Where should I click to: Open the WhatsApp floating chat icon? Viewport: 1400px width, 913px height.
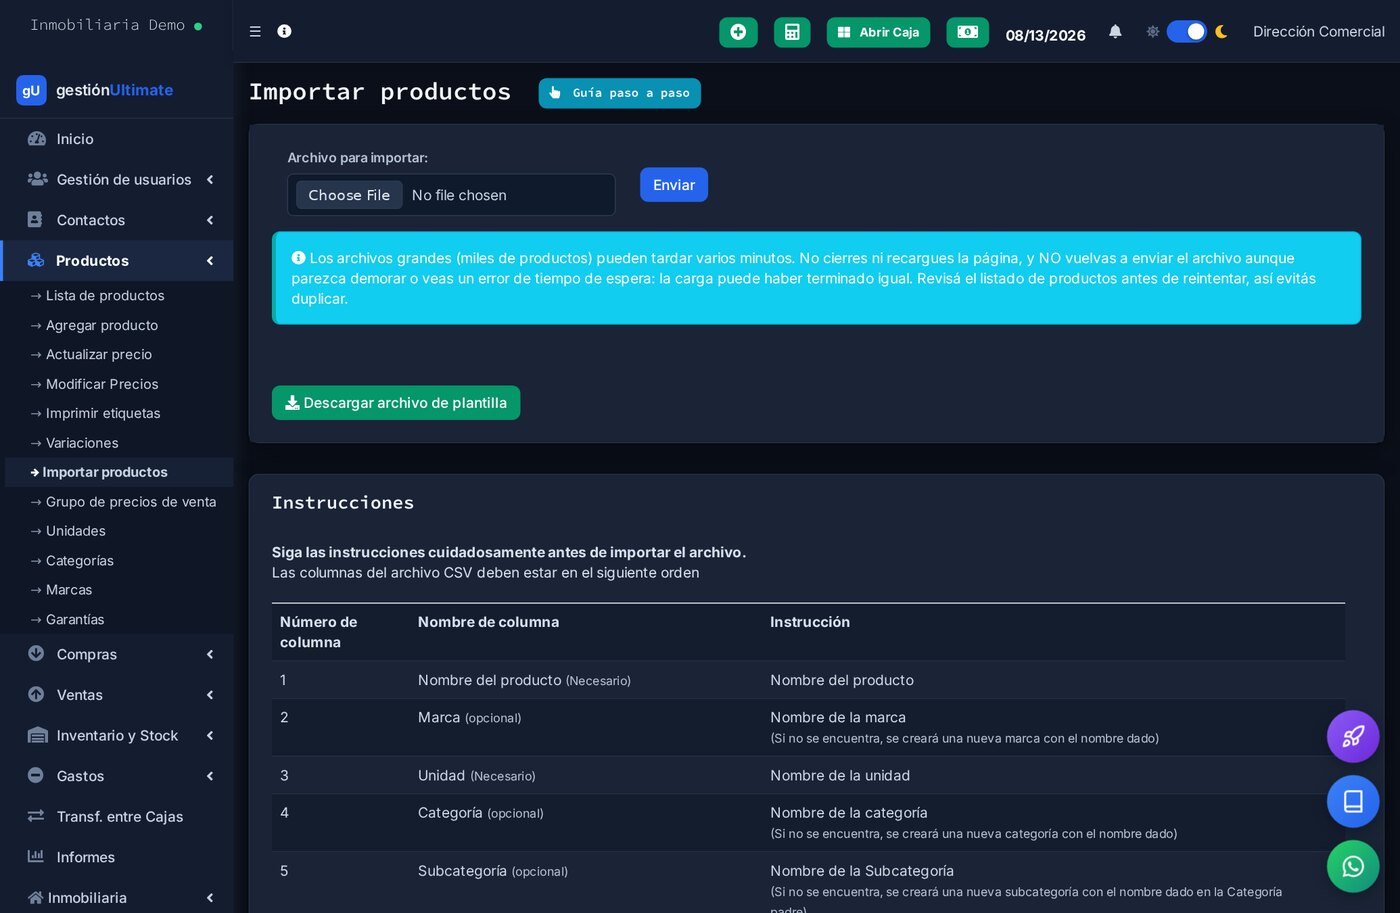[x=1353, y=866]
